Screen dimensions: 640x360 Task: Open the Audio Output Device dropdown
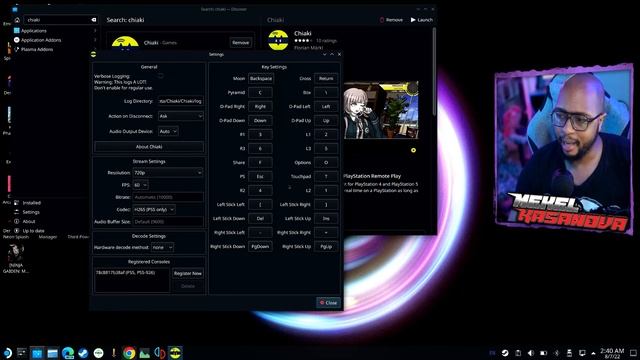pyautogui.click(x=168, y=131)
